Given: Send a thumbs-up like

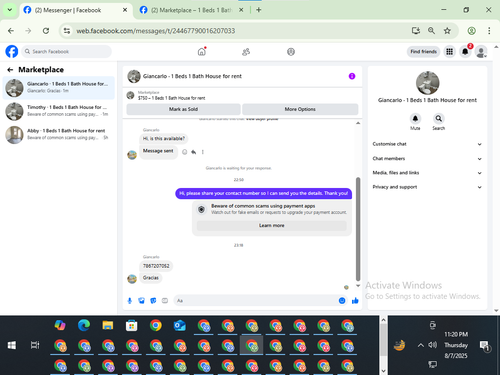Looking at the screenshot, I should tap(355, 301).
